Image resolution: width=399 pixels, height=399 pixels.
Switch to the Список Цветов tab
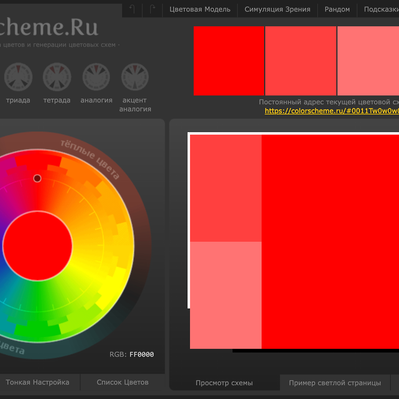click(x=122, y=382)
